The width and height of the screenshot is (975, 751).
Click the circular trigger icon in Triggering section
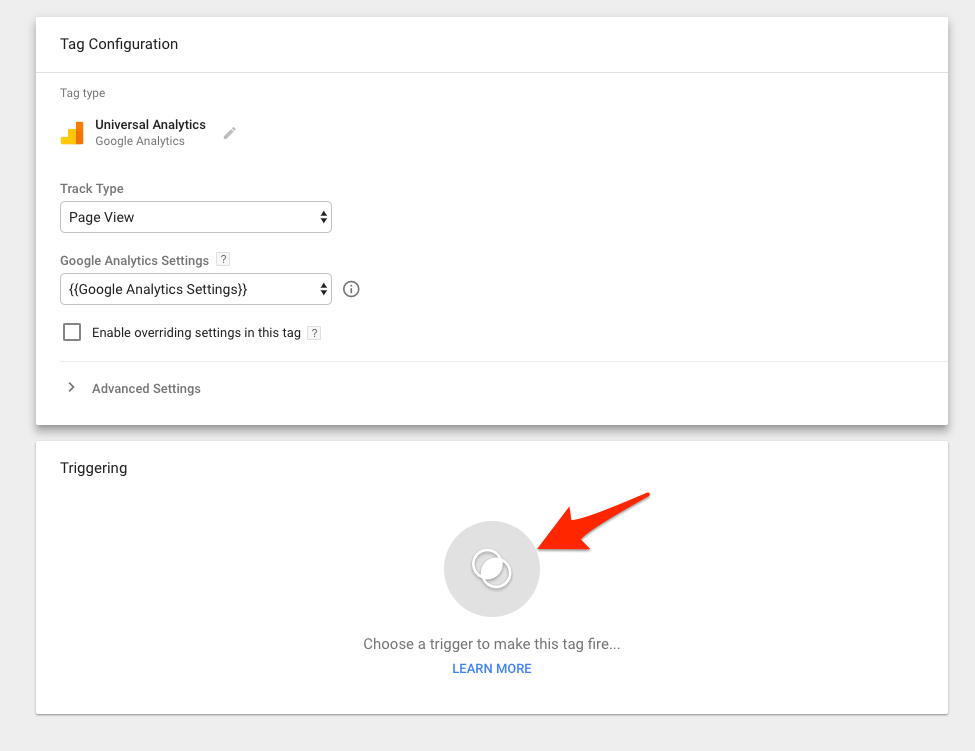pos(491,568)
